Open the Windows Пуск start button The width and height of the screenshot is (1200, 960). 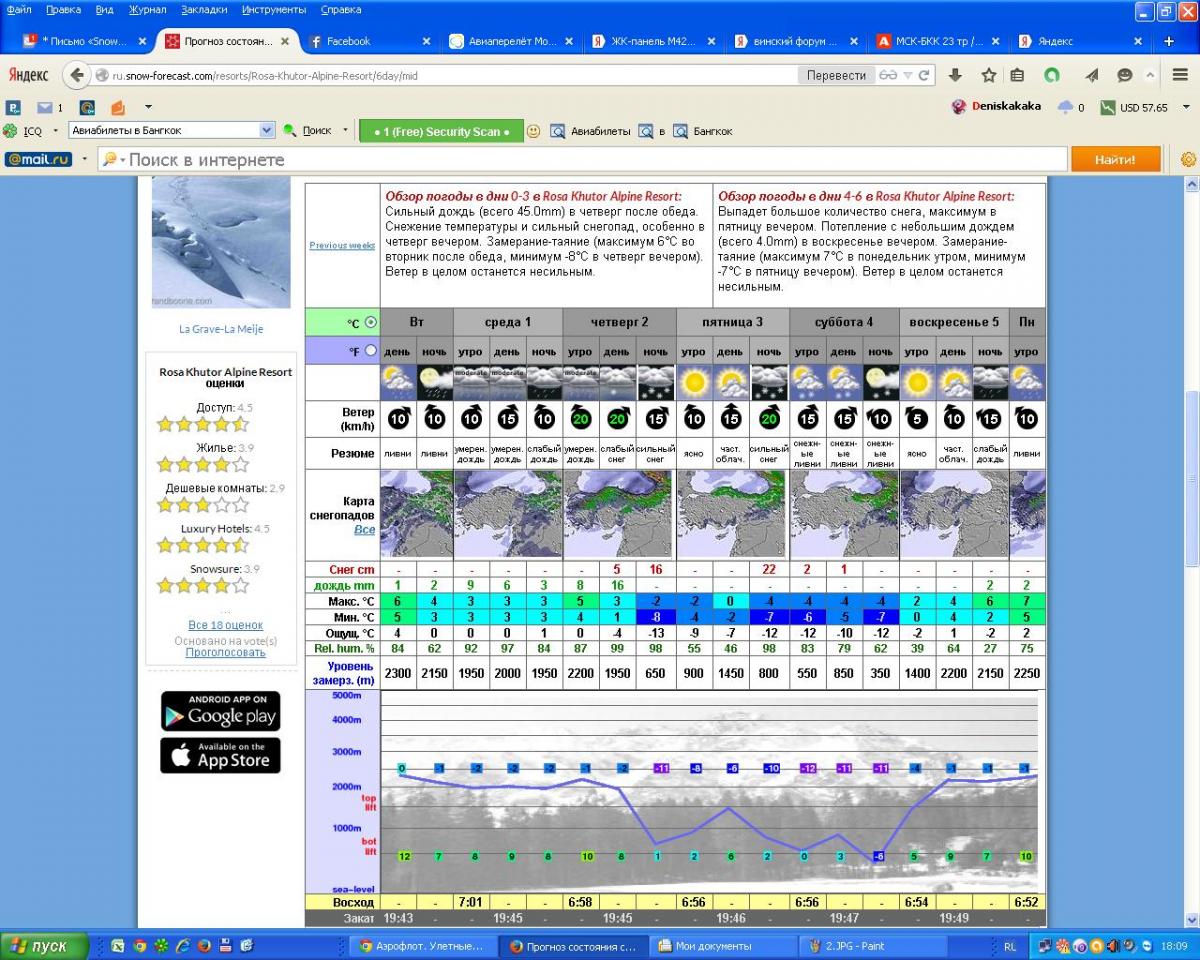[x=42, y=946]
